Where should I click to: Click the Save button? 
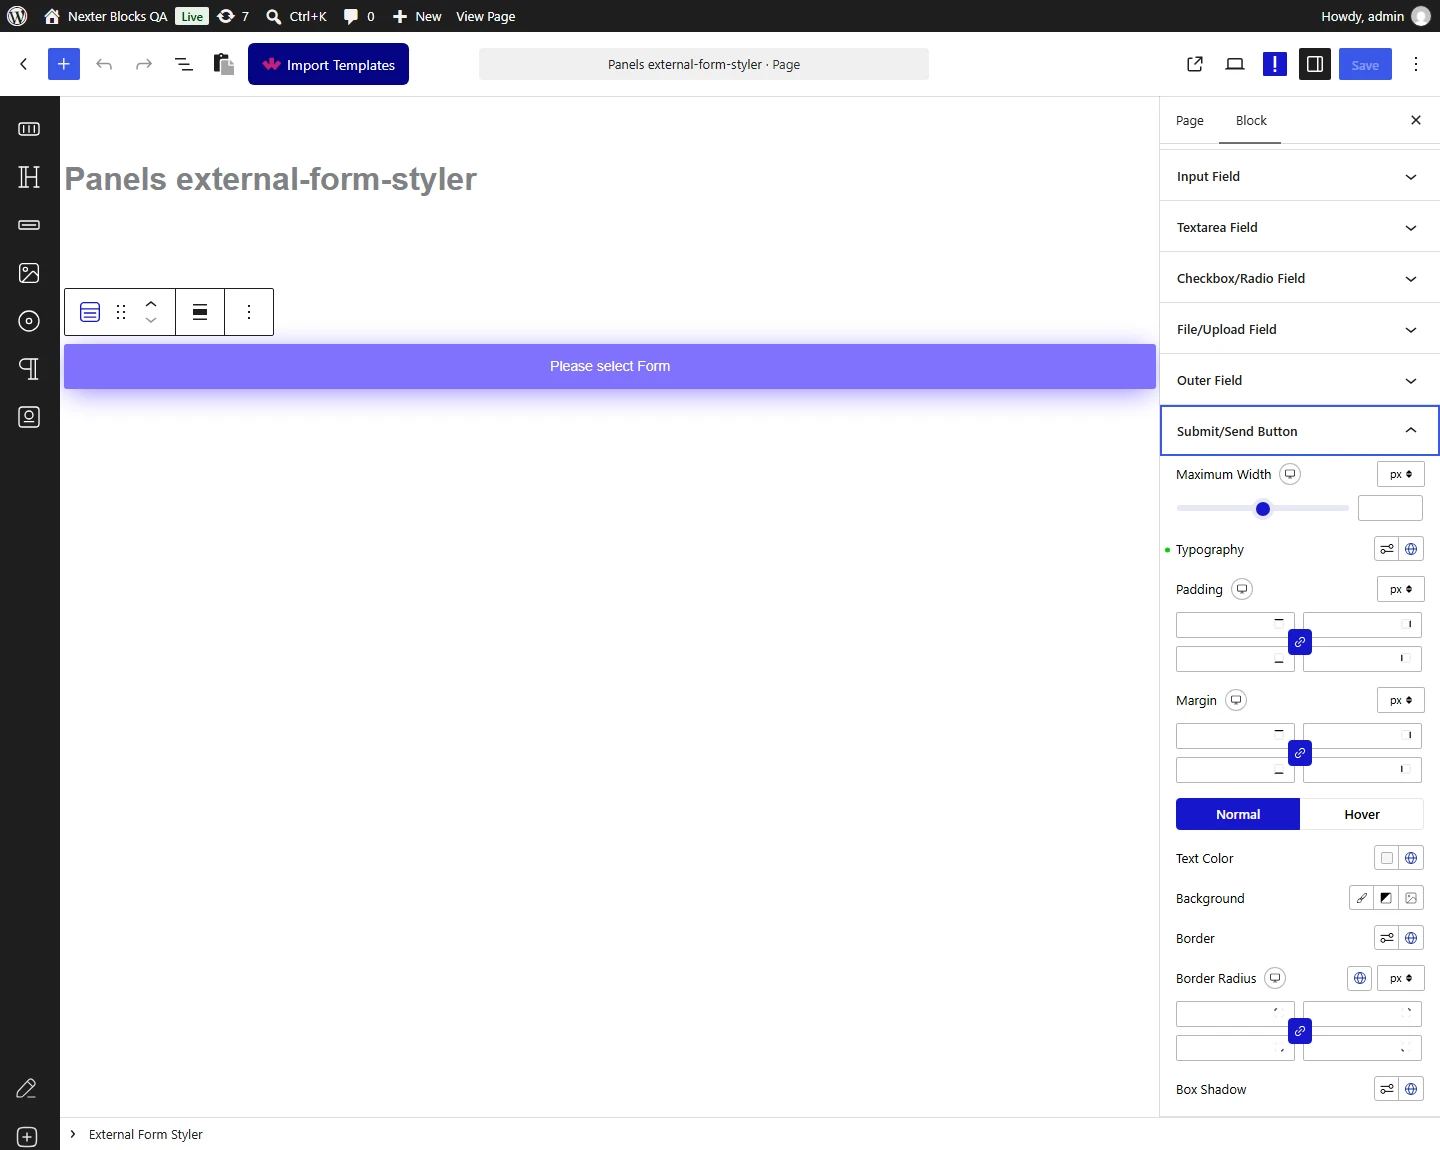(x=1365, y=64)
